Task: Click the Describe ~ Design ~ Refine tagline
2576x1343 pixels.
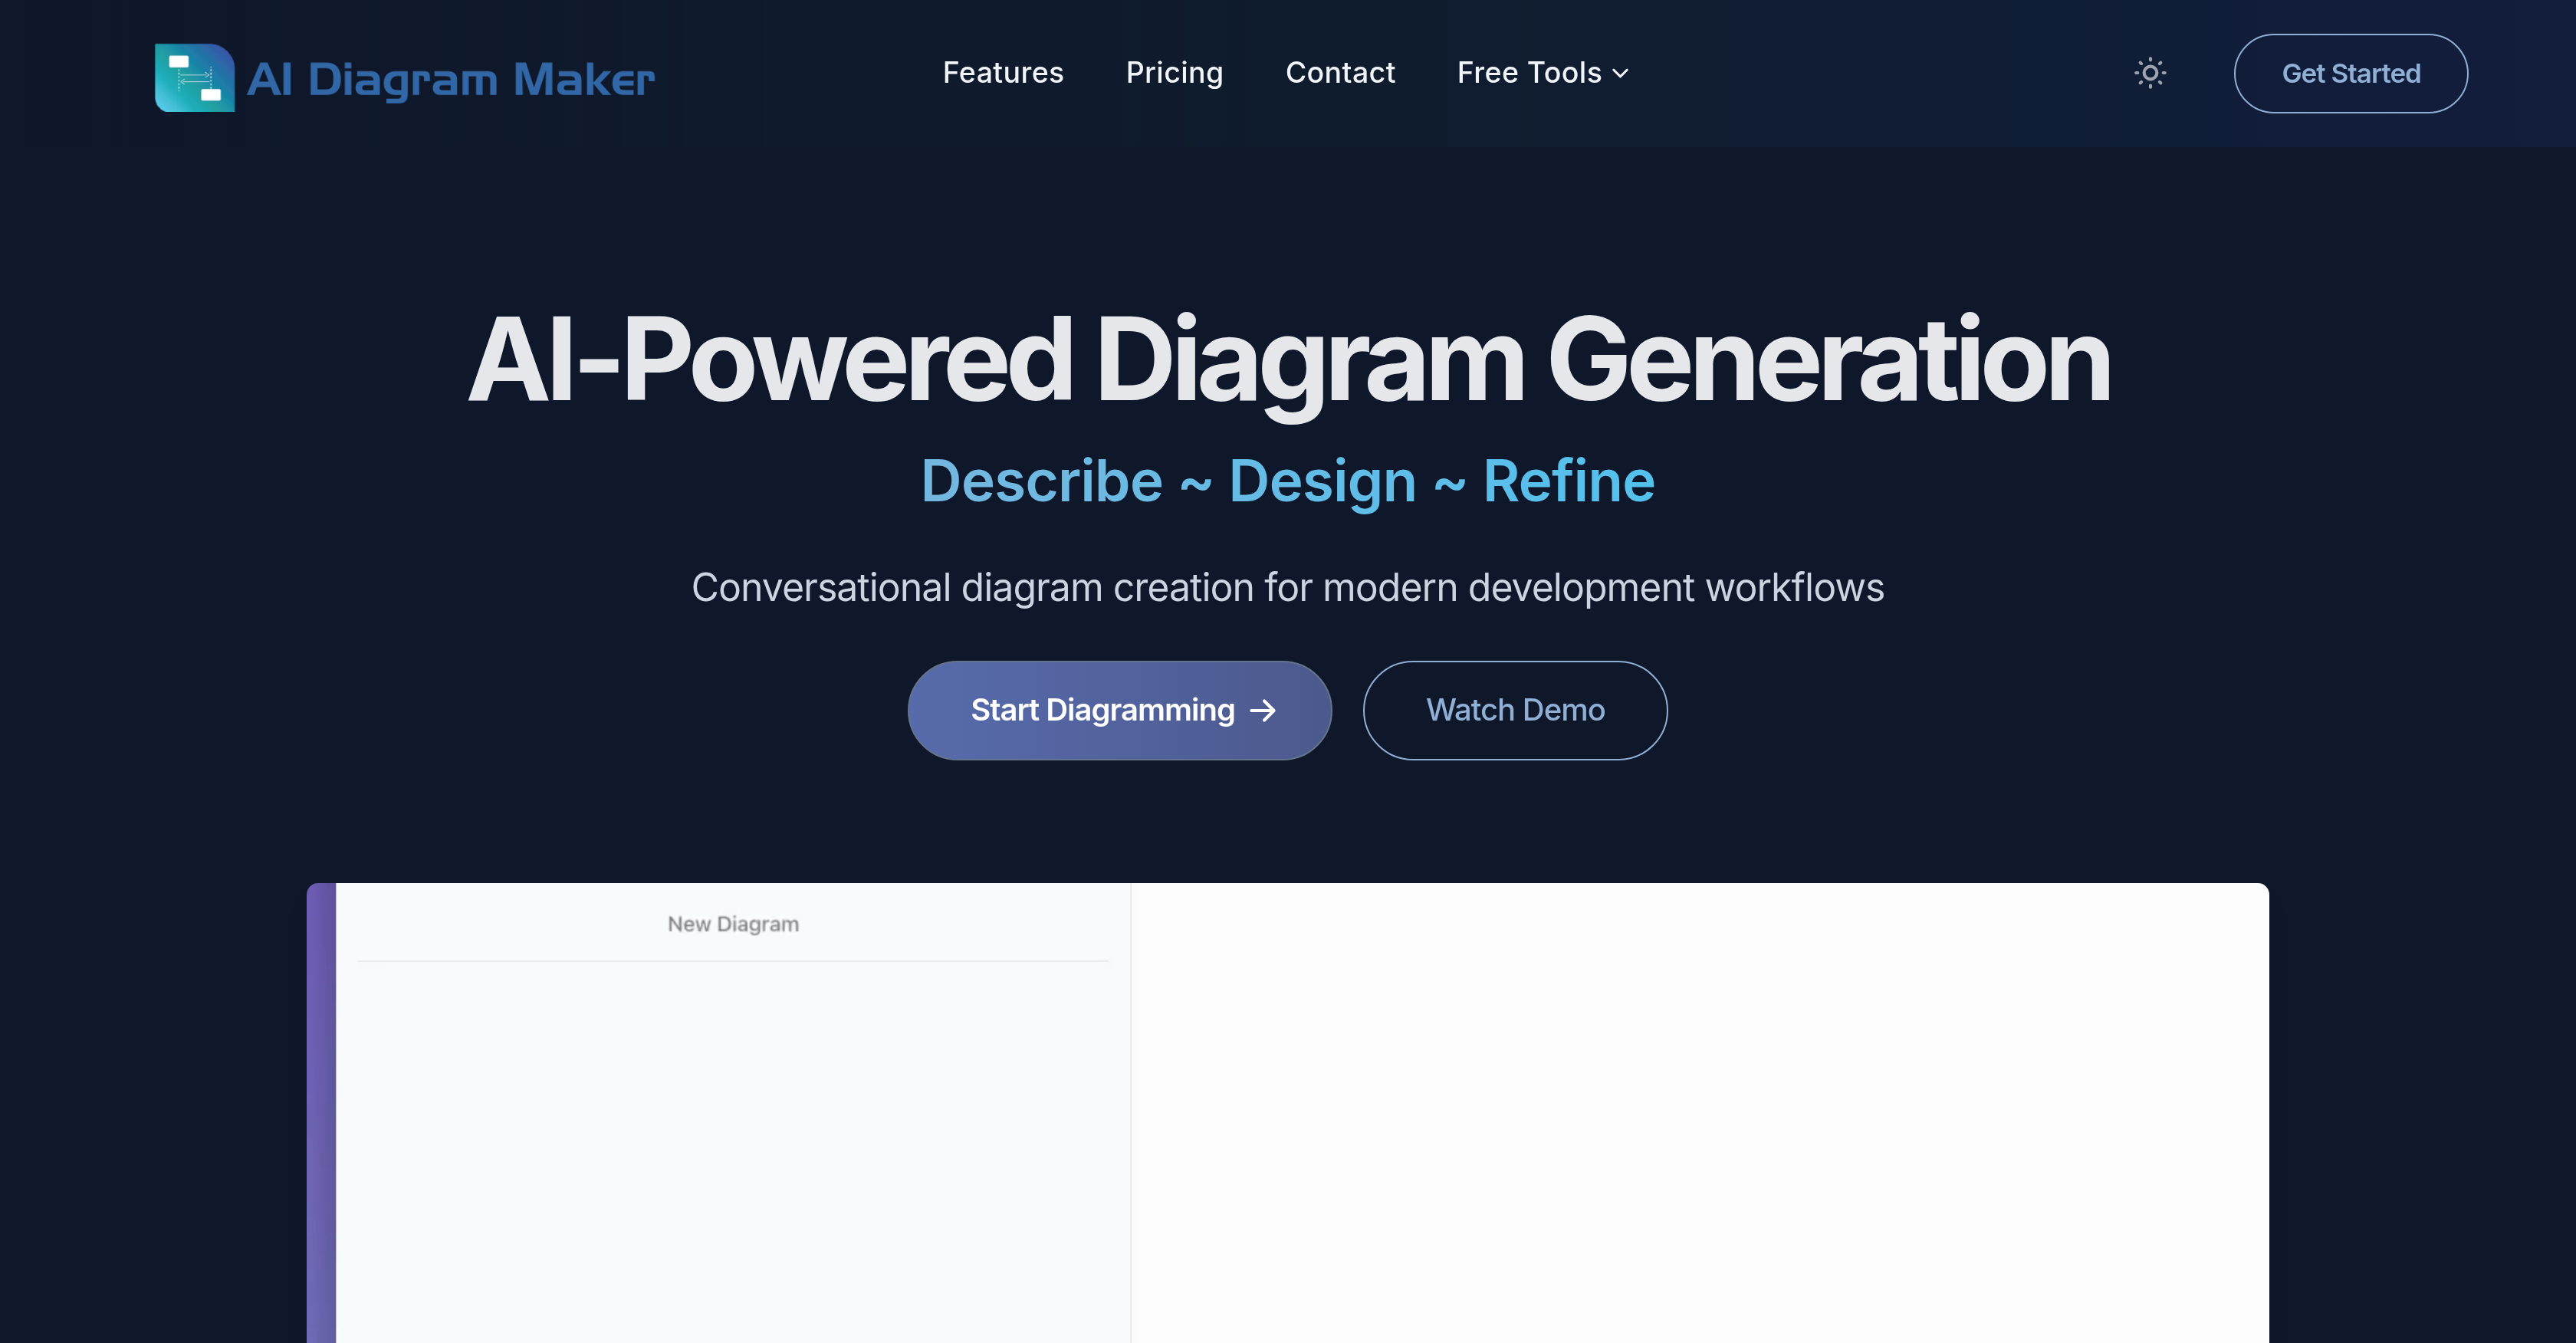Action: click(x=1287, y=480)
